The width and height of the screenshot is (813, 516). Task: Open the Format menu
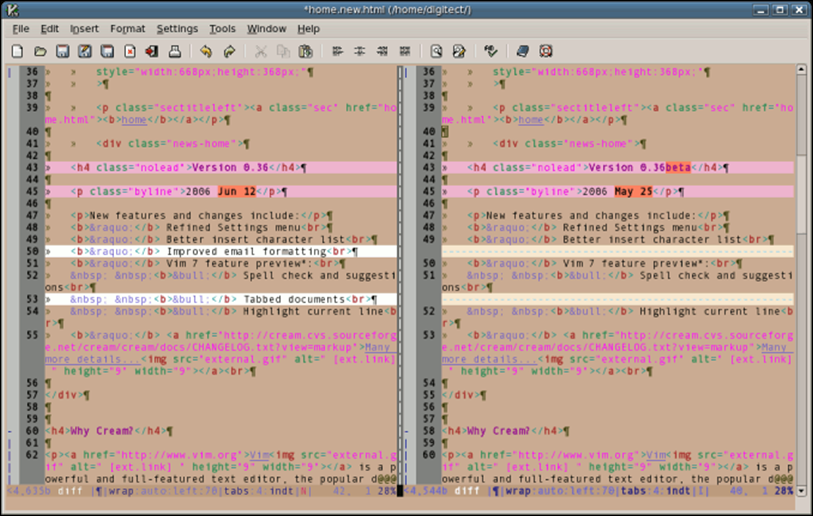coord(127,29)
